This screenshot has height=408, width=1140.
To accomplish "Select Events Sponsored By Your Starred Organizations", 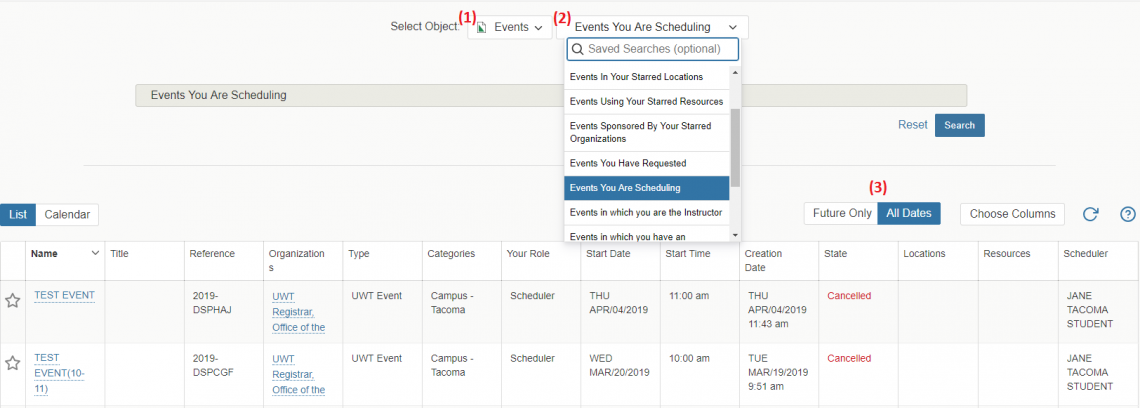I will pyautogui.click(x=647, y=132).
